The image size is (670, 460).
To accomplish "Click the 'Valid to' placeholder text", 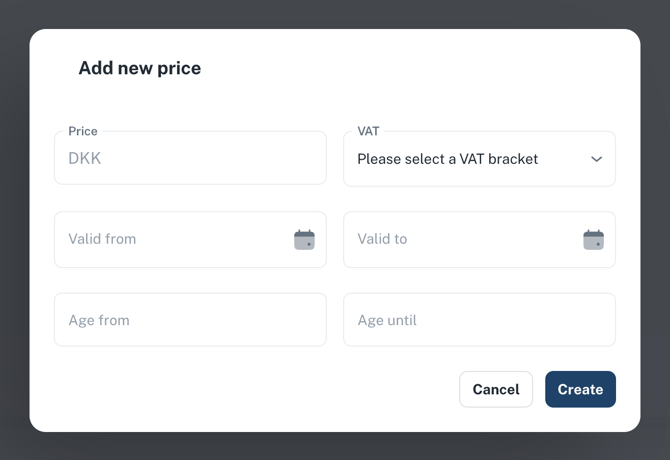I will [382, 239].
